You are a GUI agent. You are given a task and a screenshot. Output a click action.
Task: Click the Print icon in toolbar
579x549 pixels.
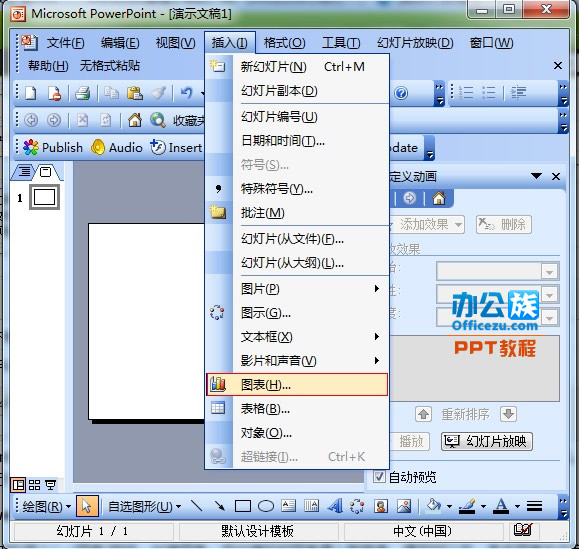click(x=82, y=93)
